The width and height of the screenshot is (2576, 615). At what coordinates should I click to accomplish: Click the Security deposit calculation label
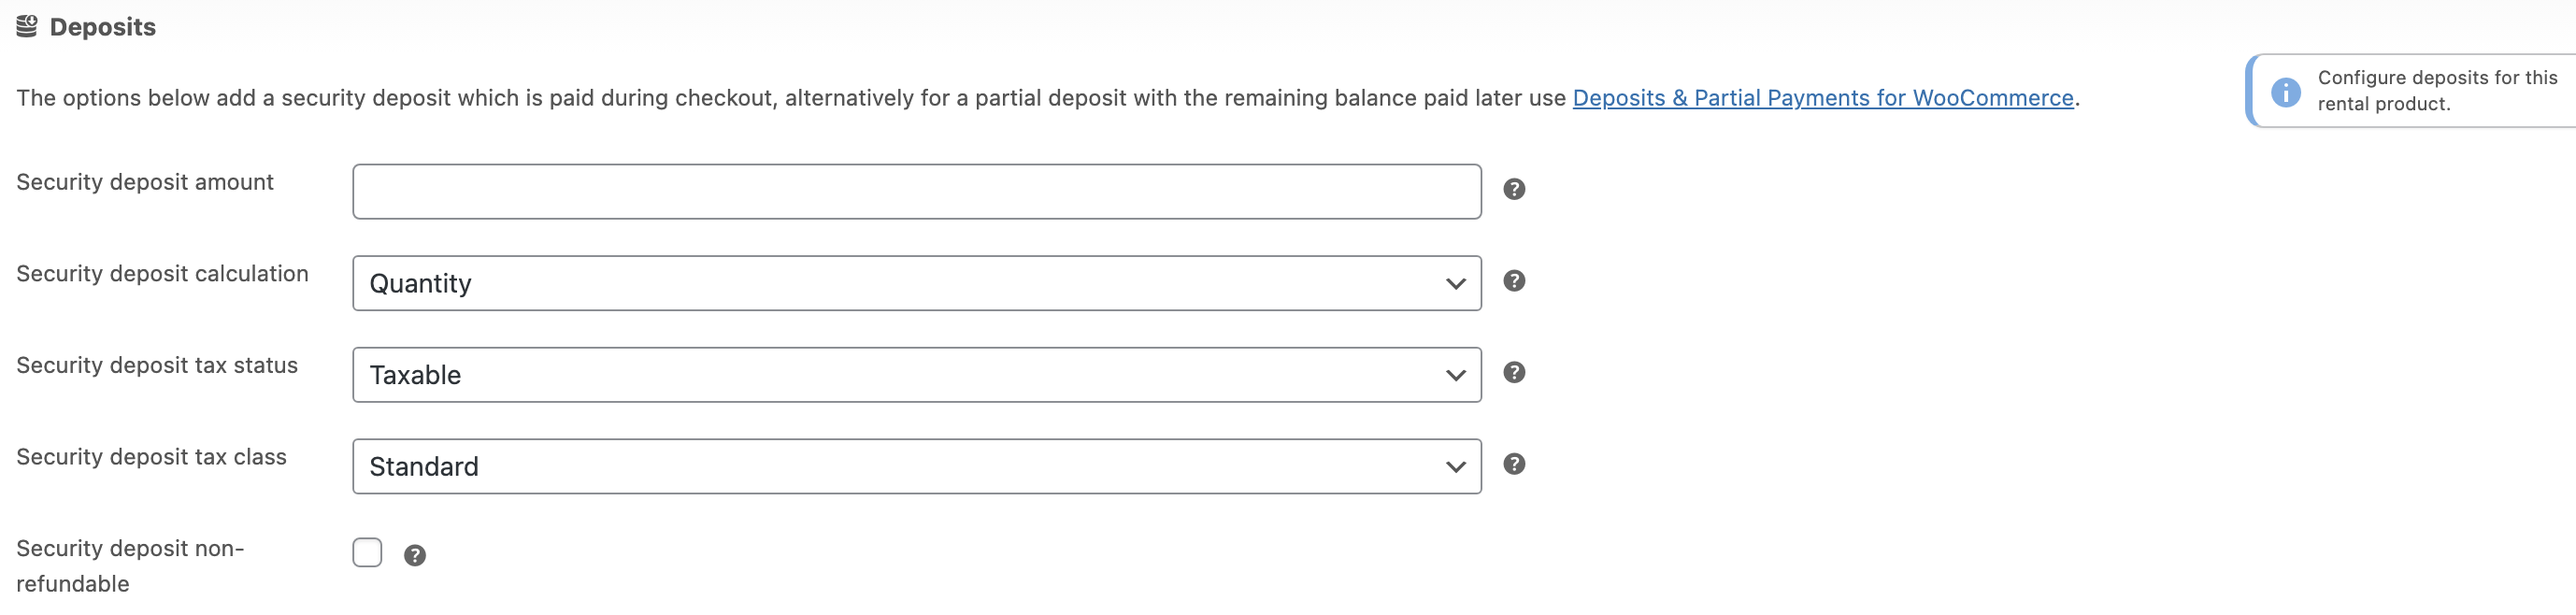tap(162, 274)
